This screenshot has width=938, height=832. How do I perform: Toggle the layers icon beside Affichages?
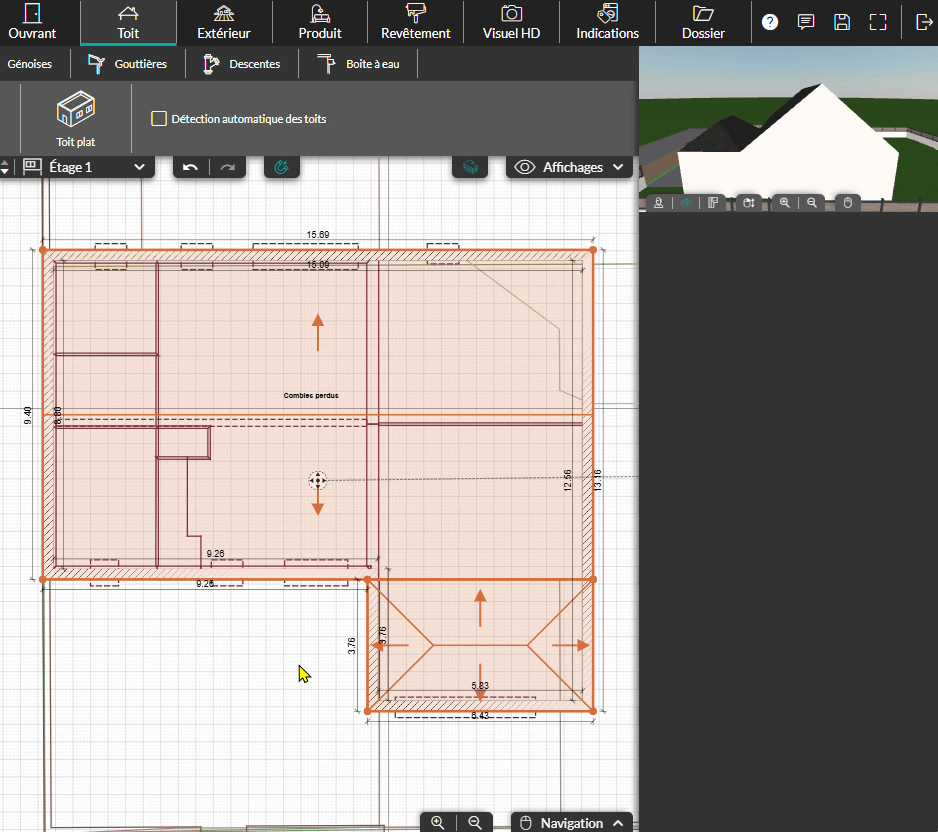(x=470, y=167)
